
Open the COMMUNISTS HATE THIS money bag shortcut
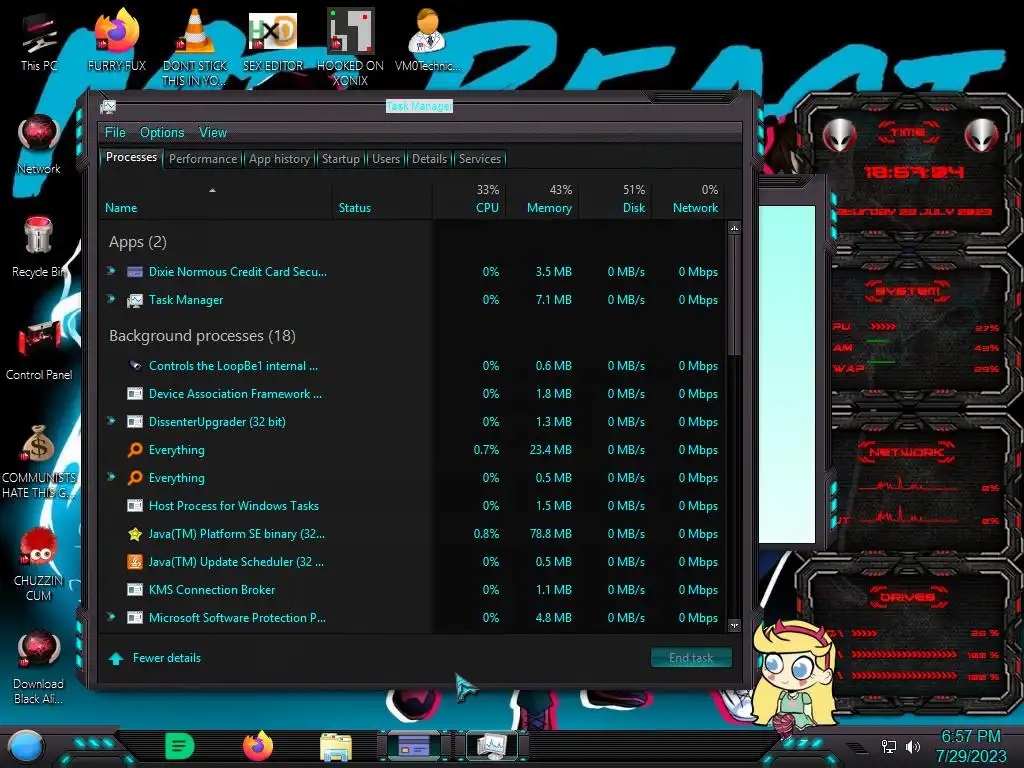[39, 462]
